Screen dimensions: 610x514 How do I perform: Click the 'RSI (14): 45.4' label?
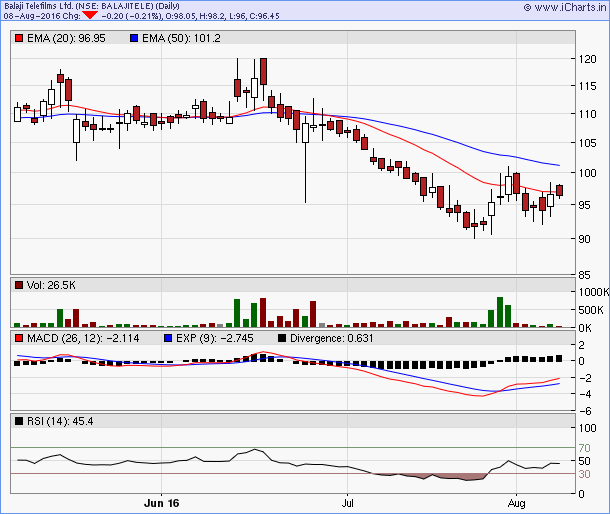(x=60, y=421)
